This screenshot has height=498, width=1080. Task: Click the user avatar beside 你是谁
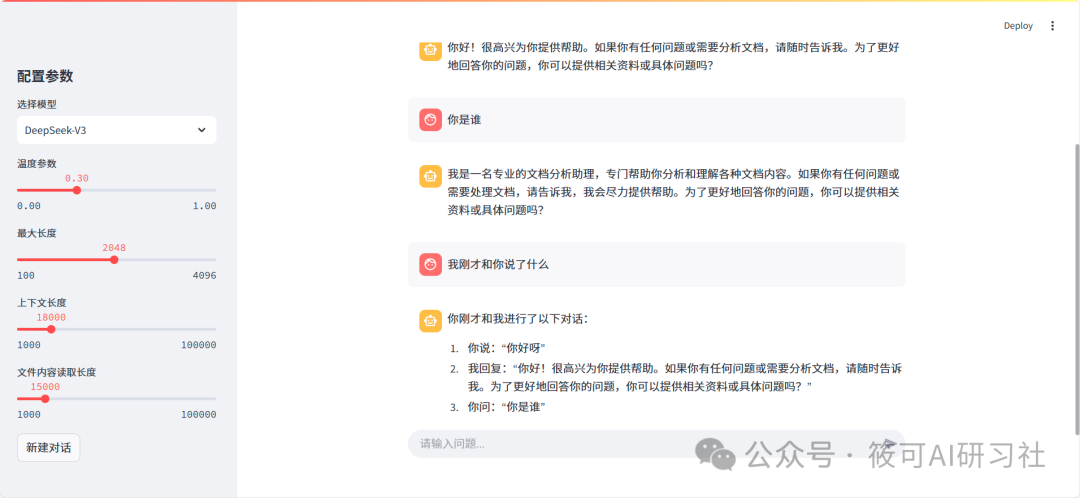pyautogui.click(x=430, y=120)
